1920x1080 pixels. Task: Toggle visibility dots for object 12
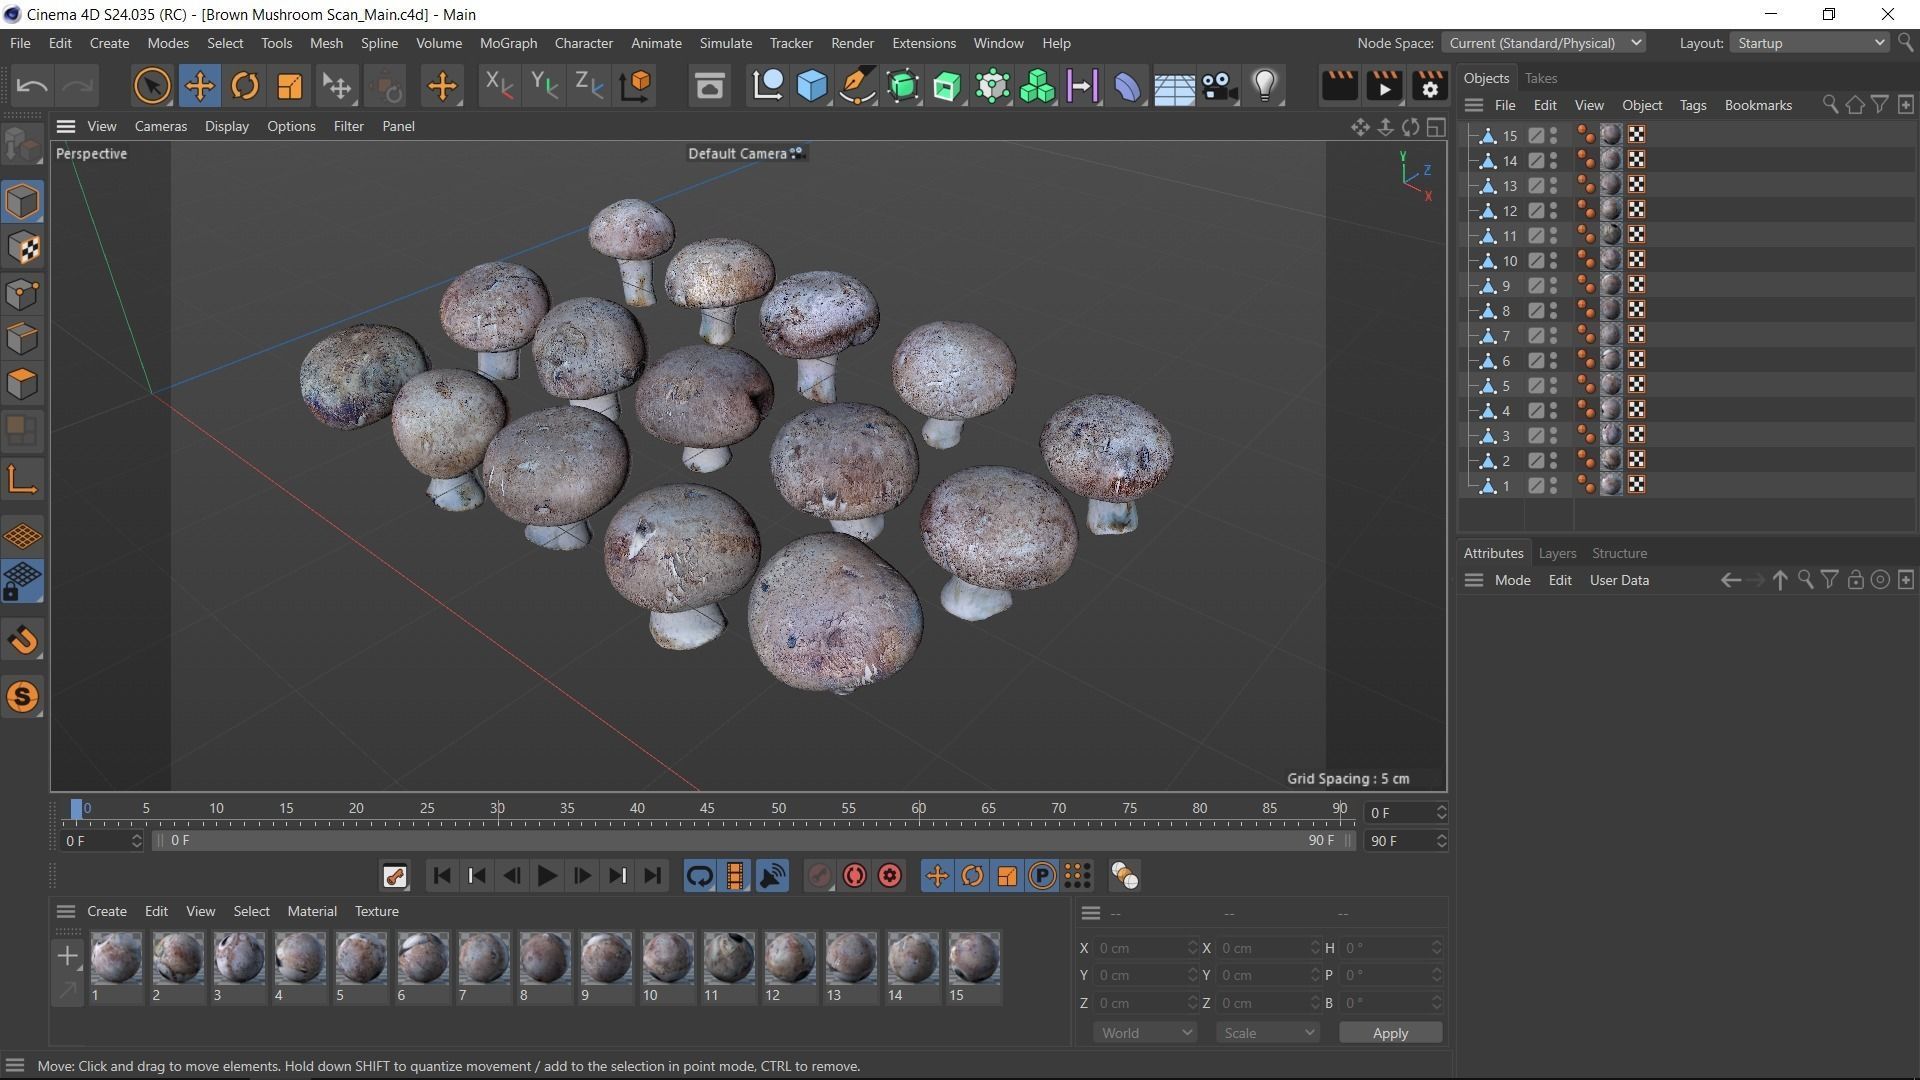(x=1553, y=211)
